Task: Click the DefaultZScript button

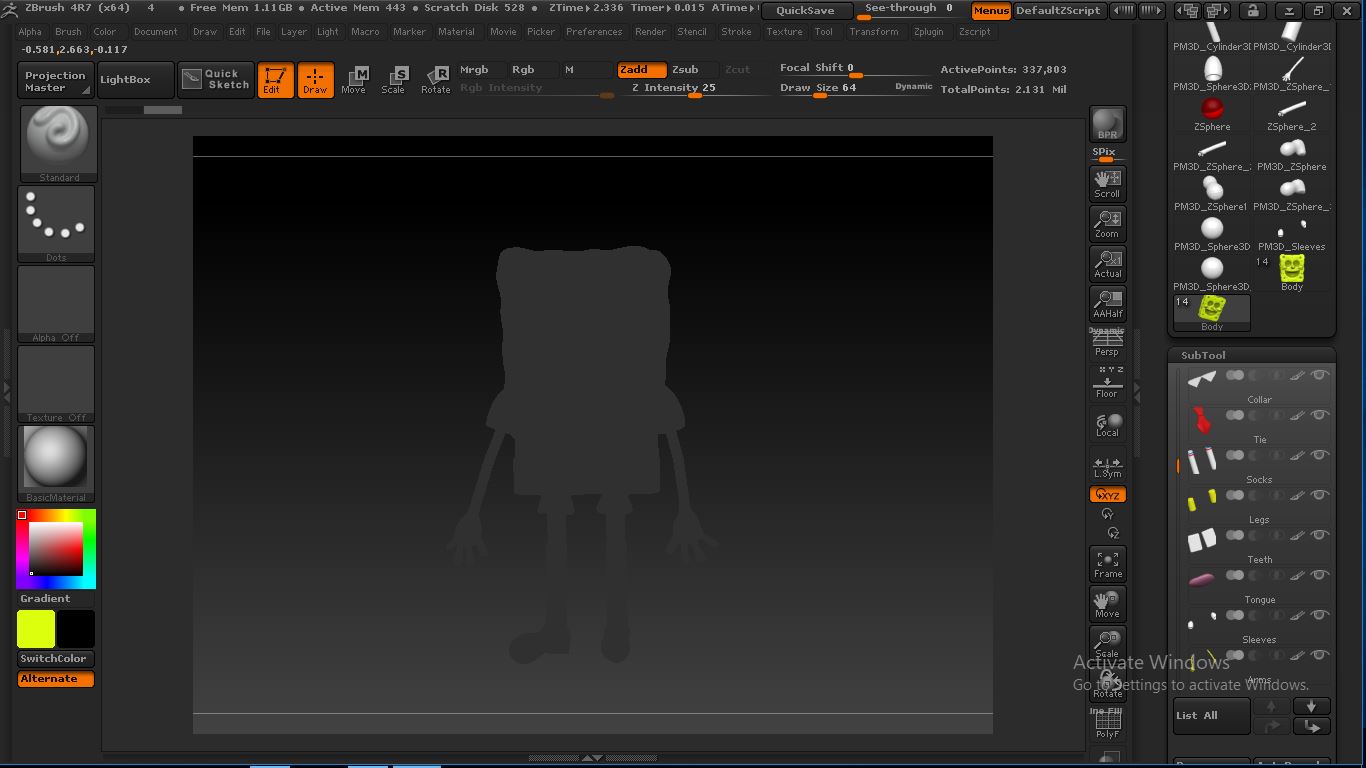Action: coord(1058,11)
